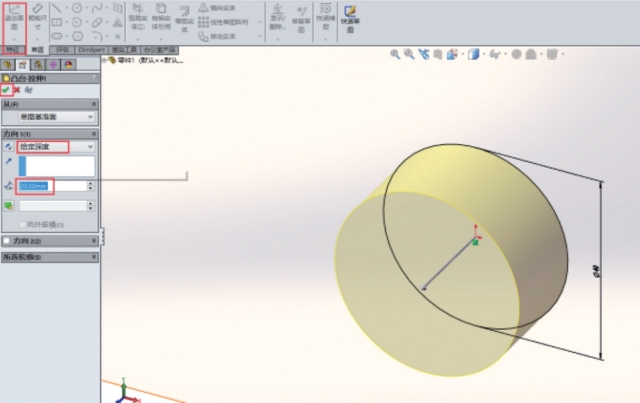Select the Smart Dimension (智能尺寸) tool
The image size is (640, 403).
tap(37, 17)
